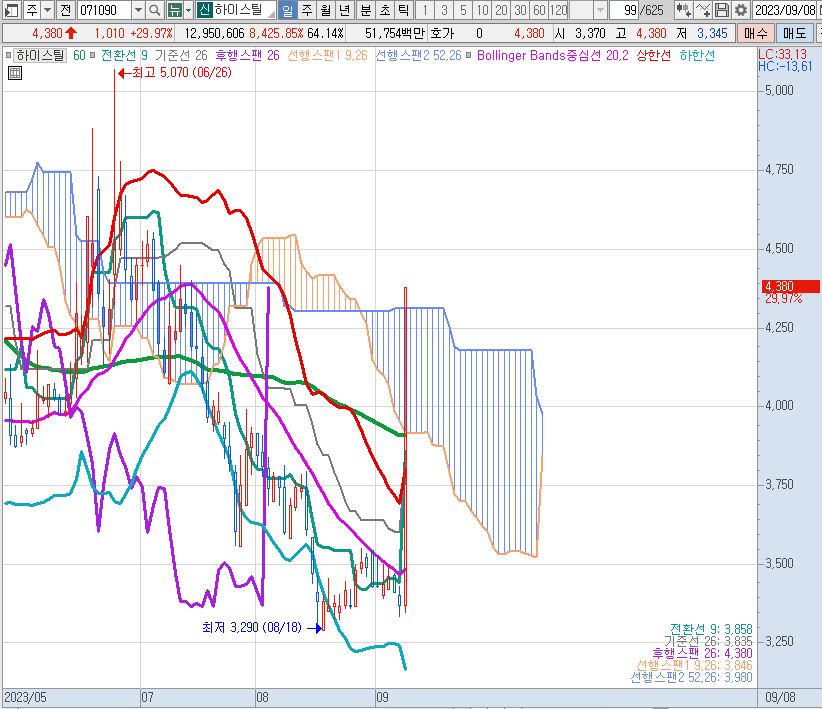Click the green 뉴 news icon
Viewport: 822px width, 709px height.
[174, 9]
